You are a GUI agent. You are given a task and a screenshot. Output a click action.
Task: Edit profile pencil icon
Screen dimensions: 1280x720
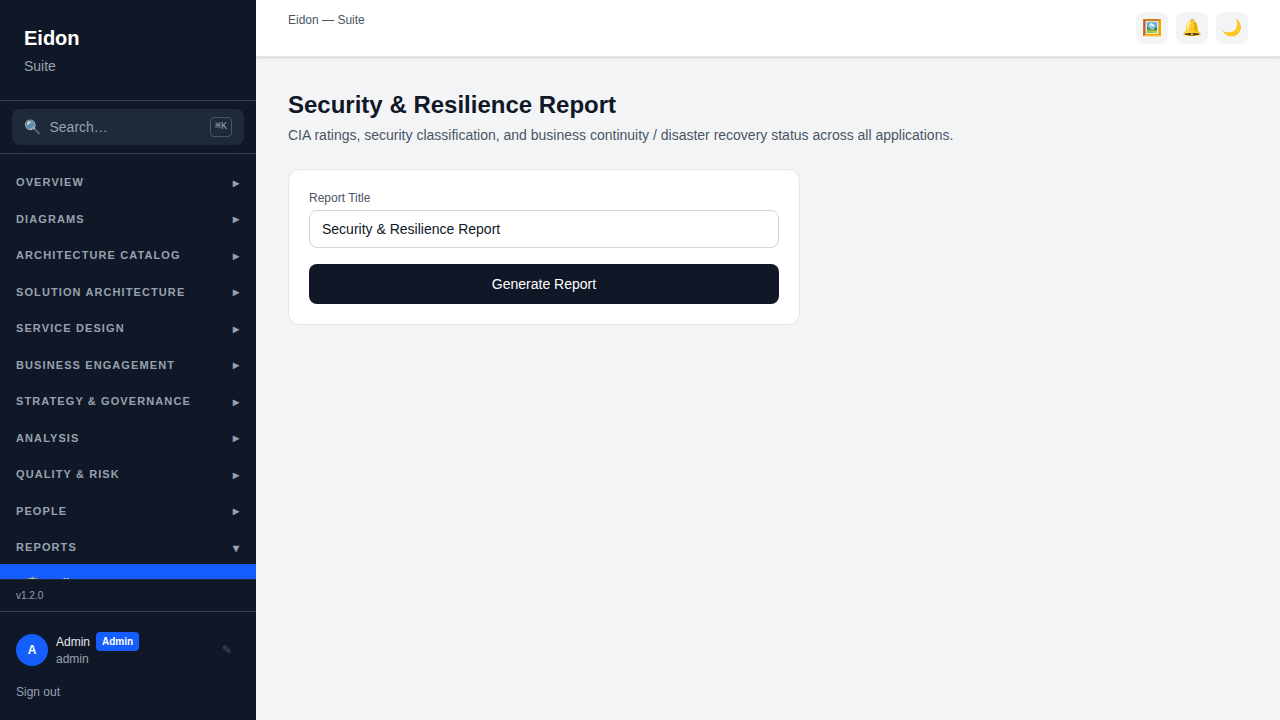click(227, 650)
